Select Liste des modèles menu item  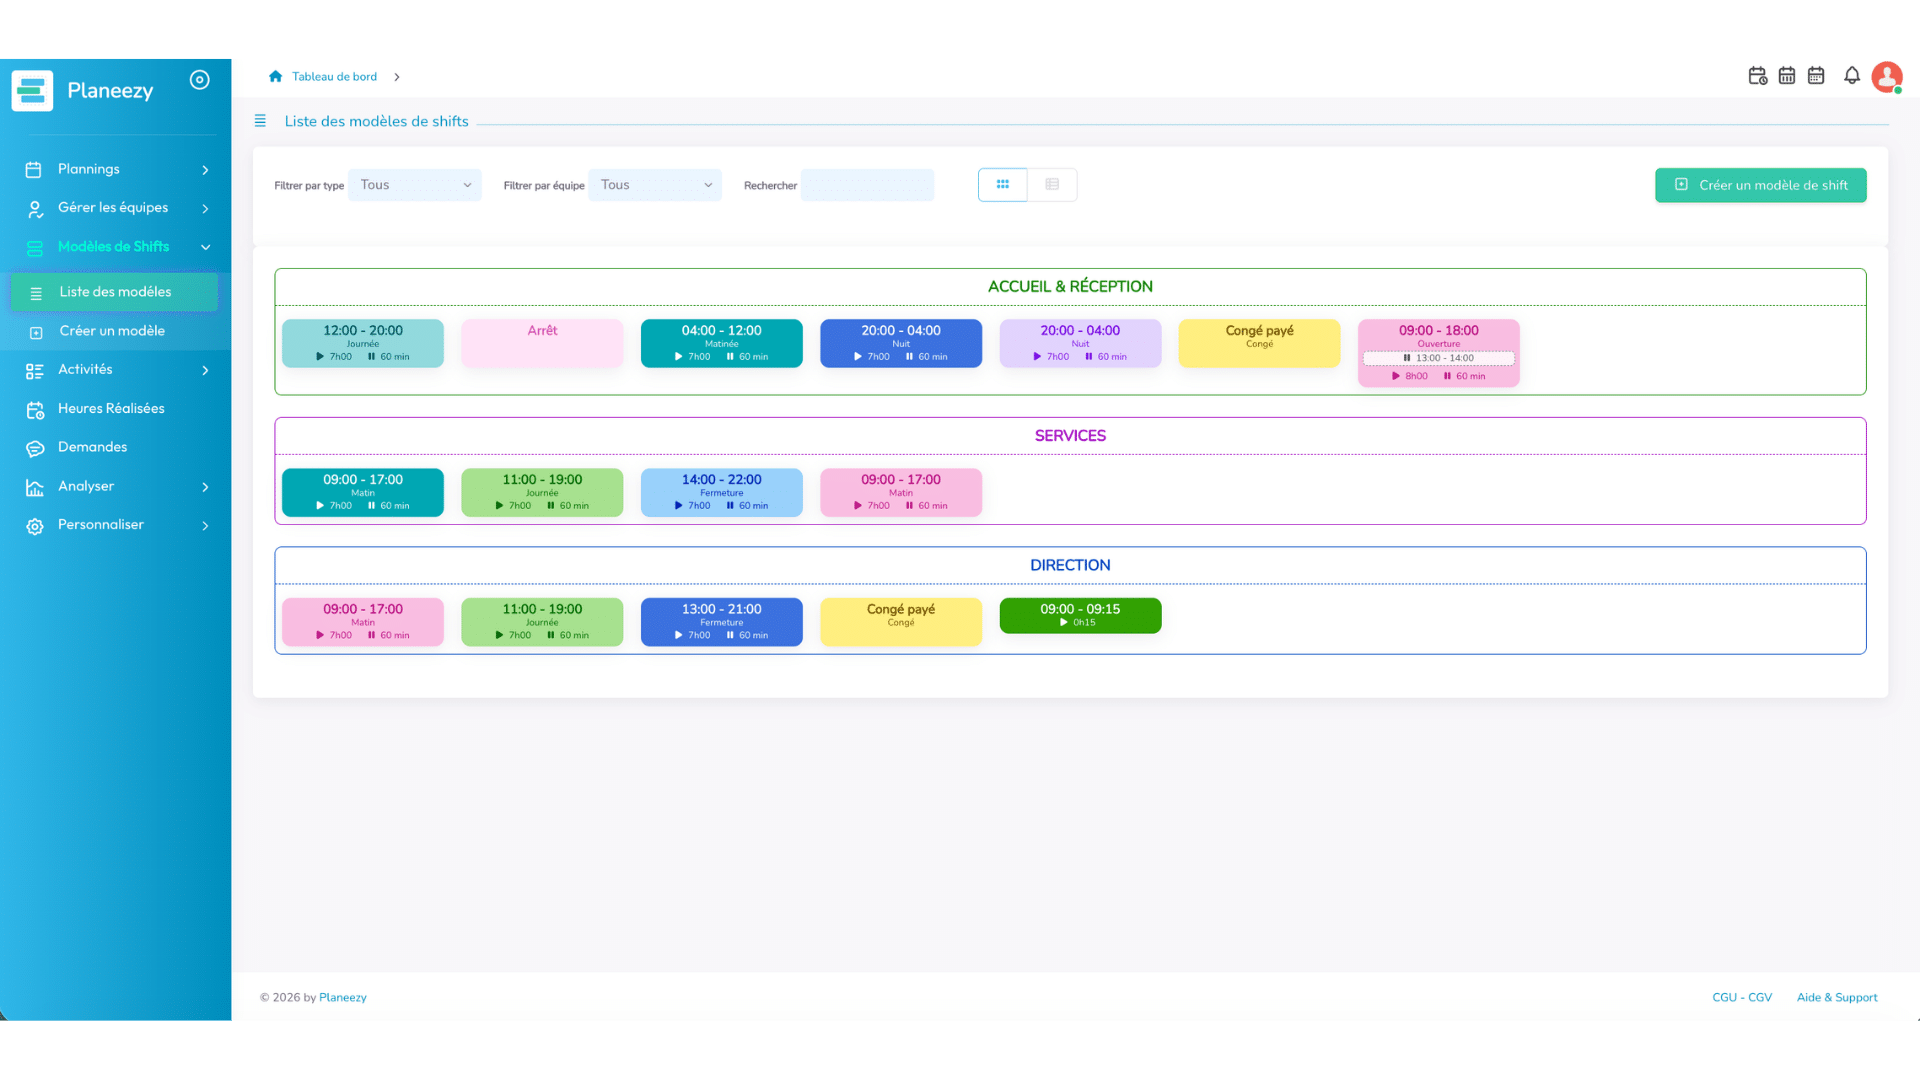[x=114, y=292]
